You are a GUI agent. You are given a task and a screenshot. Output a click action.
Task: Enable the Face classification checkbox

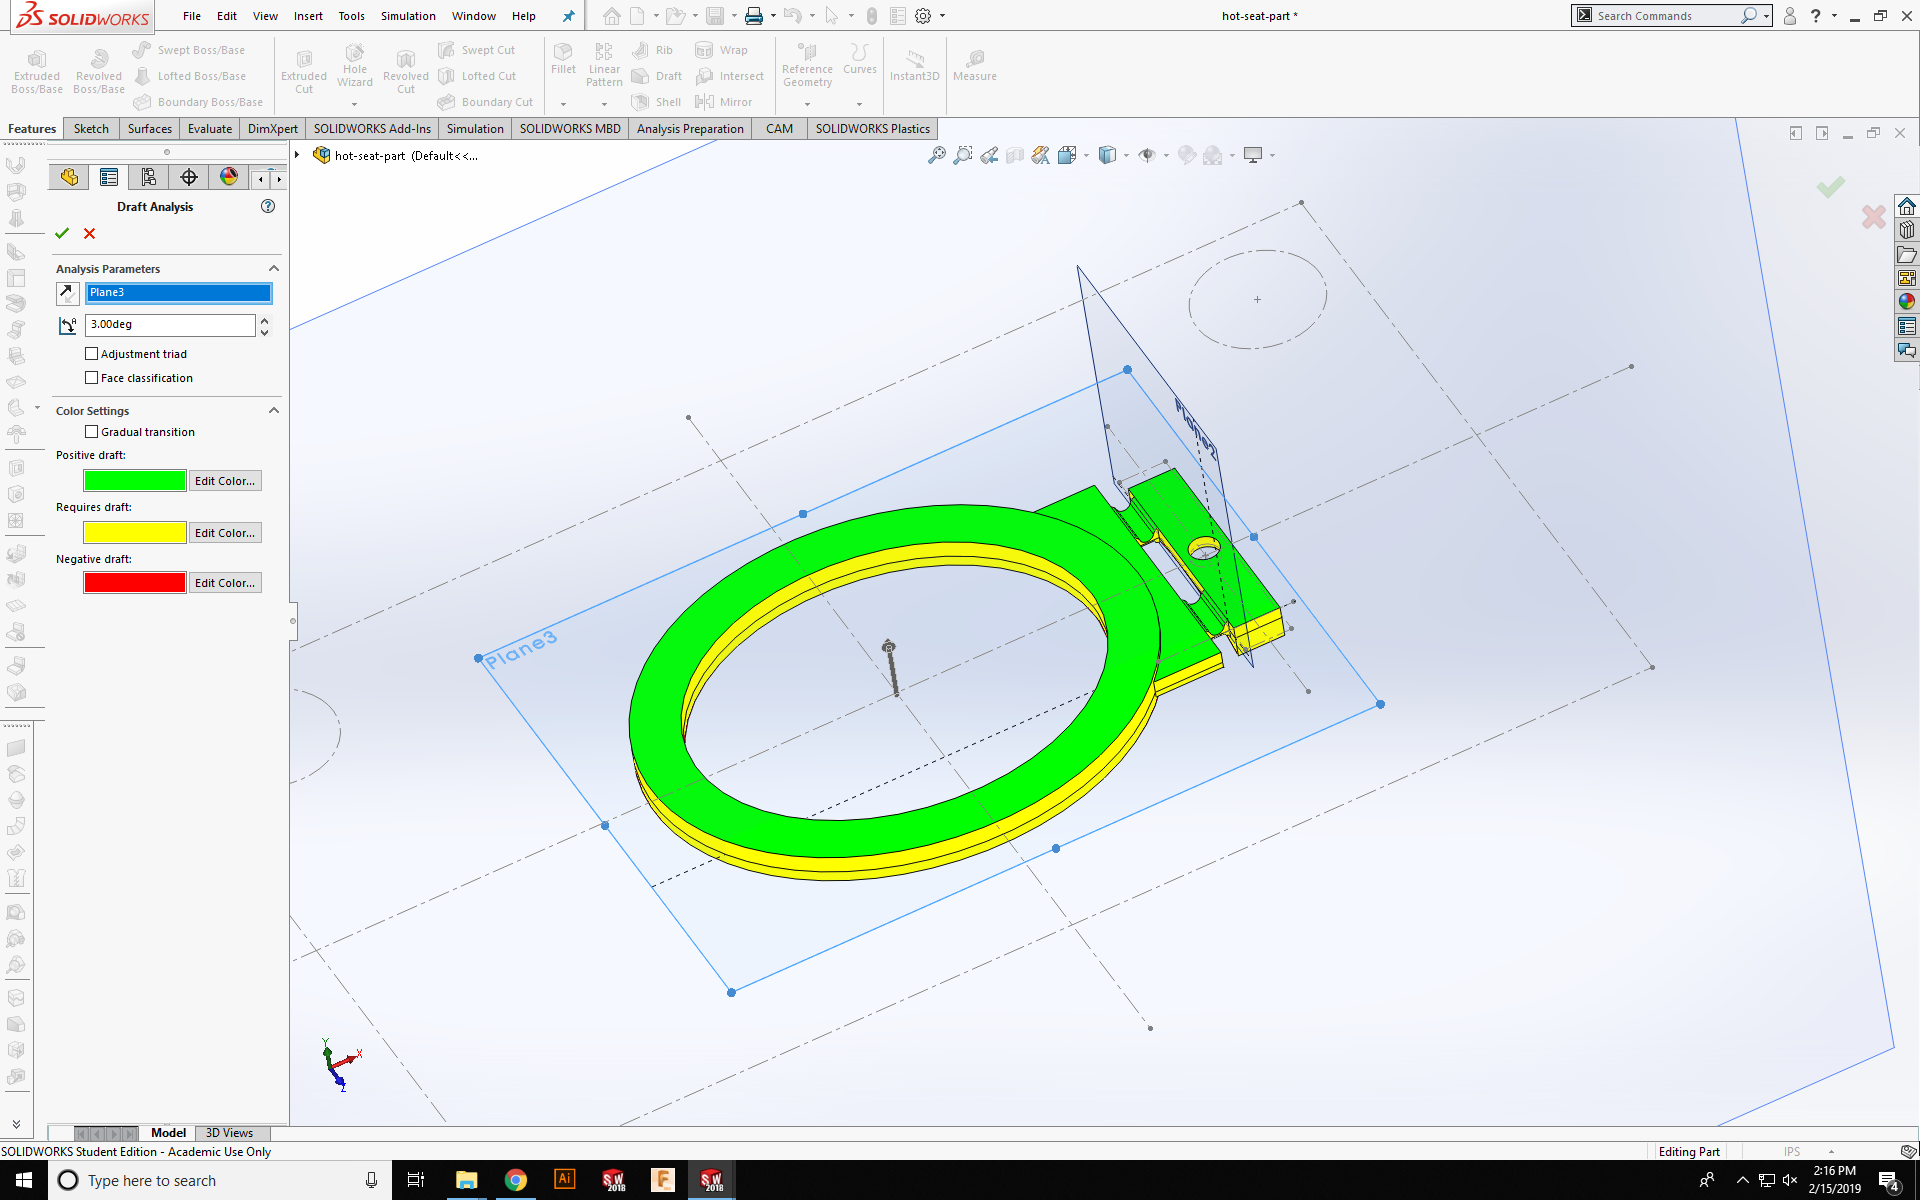92,378
